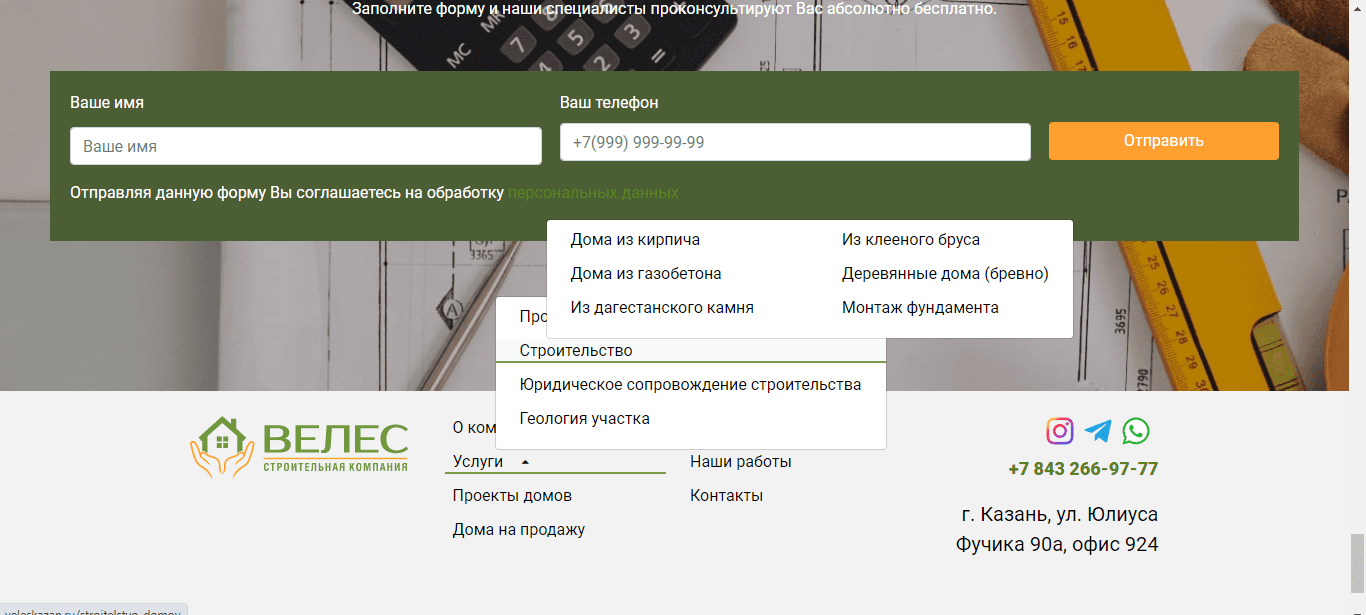Click the Велес company logo
Screen dimensions: 1366x615
pyautogui.click(x=299, y=446)
